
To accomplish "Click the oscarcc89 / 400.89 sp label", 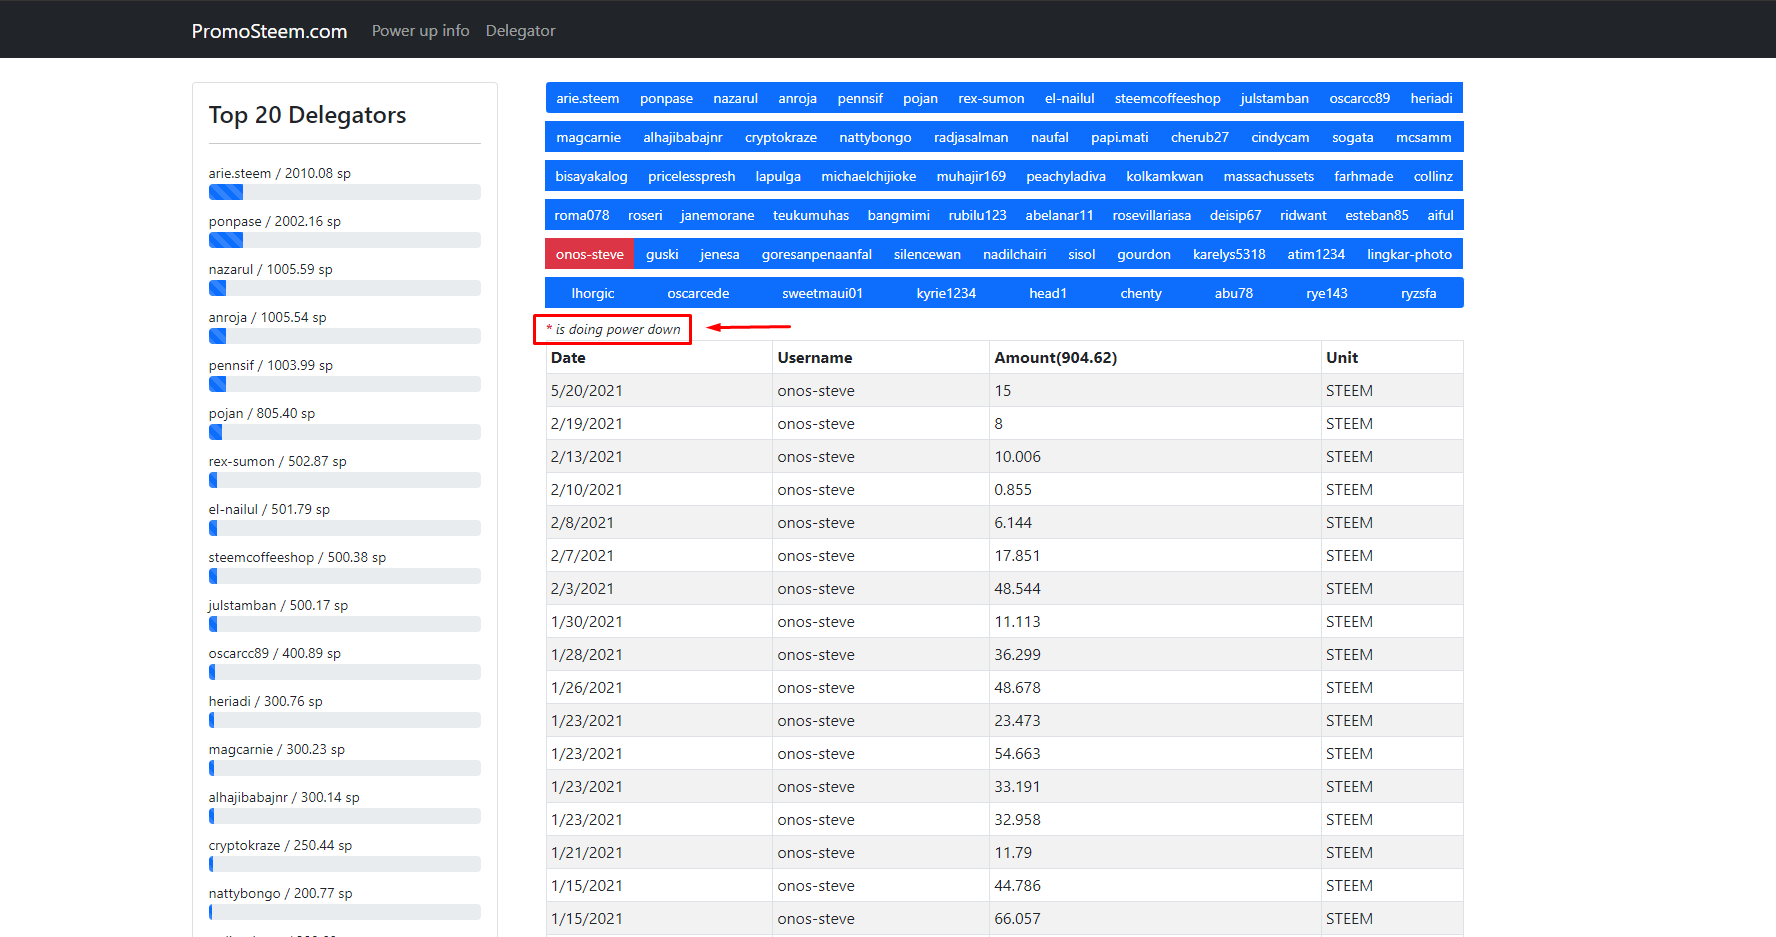I will tap(274, 653).
